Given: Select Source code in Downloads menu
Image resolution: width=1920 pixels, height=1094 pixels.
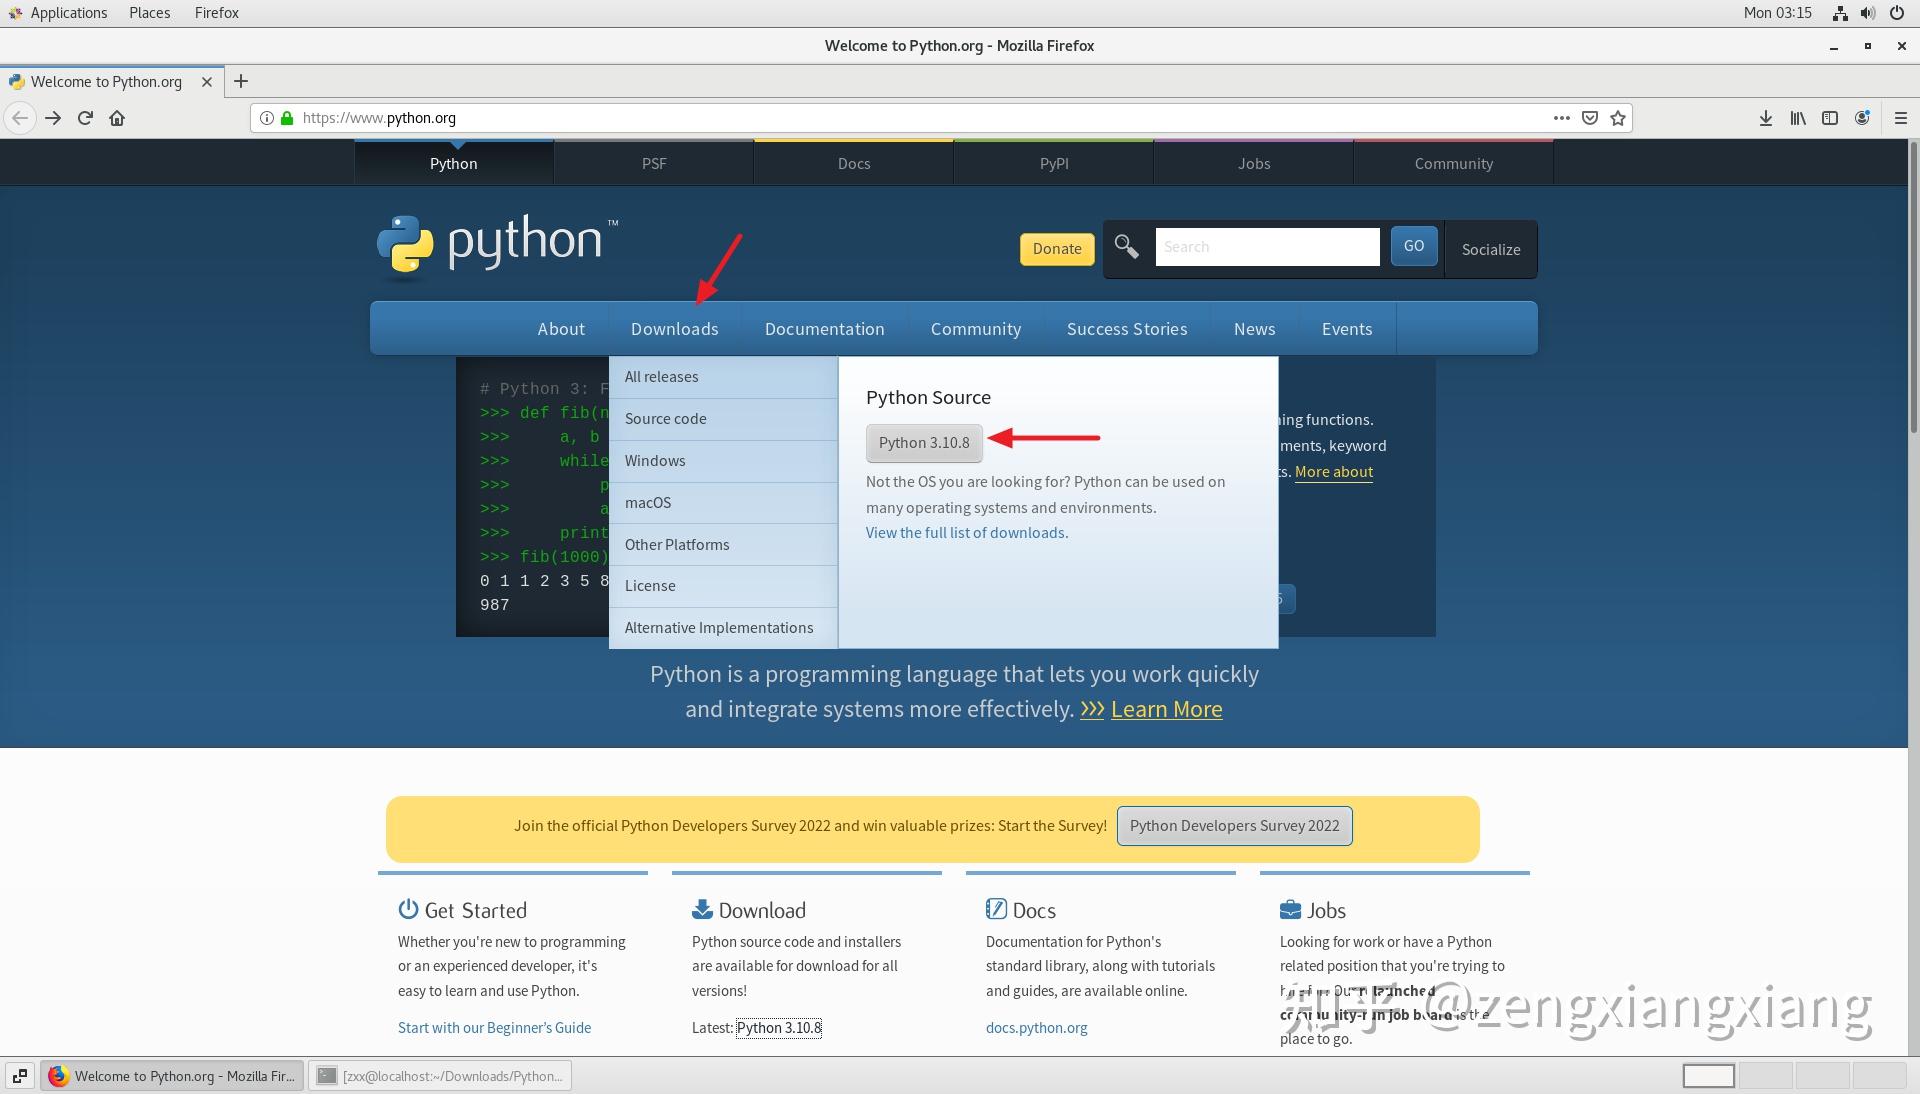Looking at the screenshot, I should (x=723, y=419).
